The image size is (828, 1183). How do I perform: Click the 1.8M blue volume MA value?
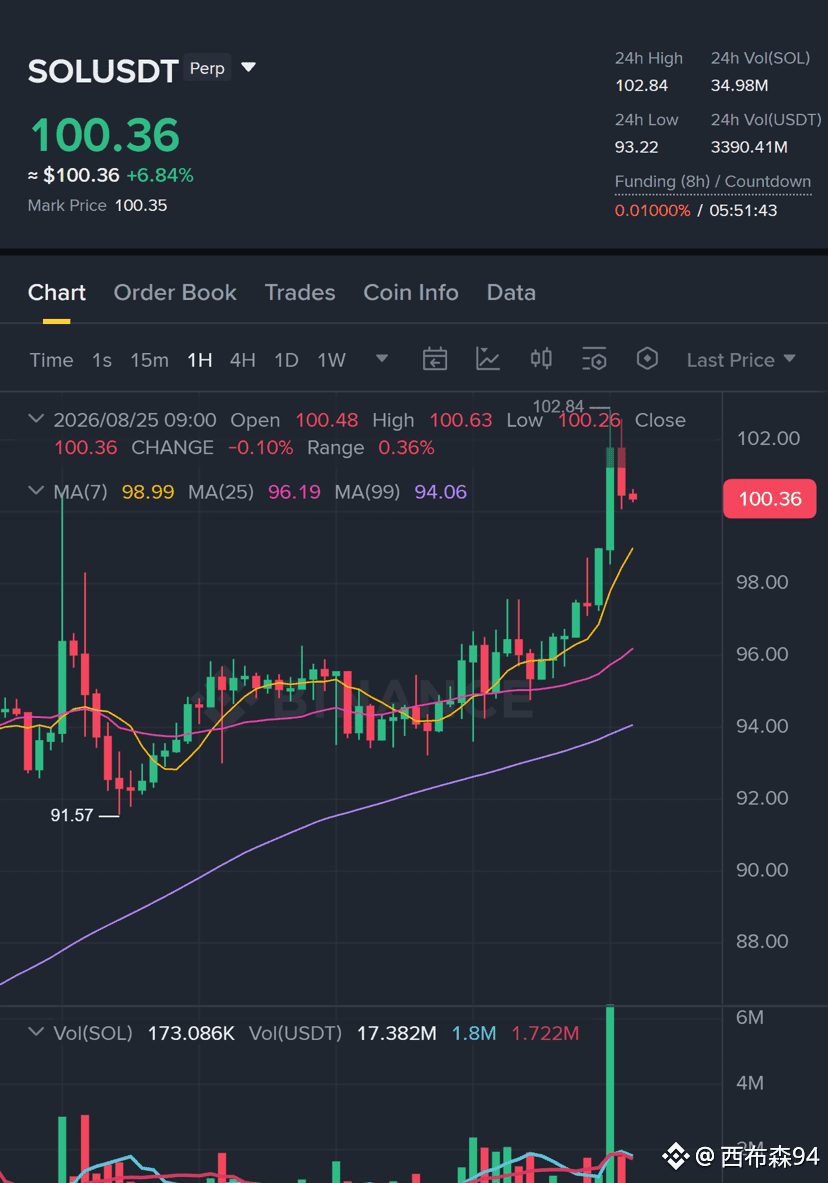point(474,1033)
